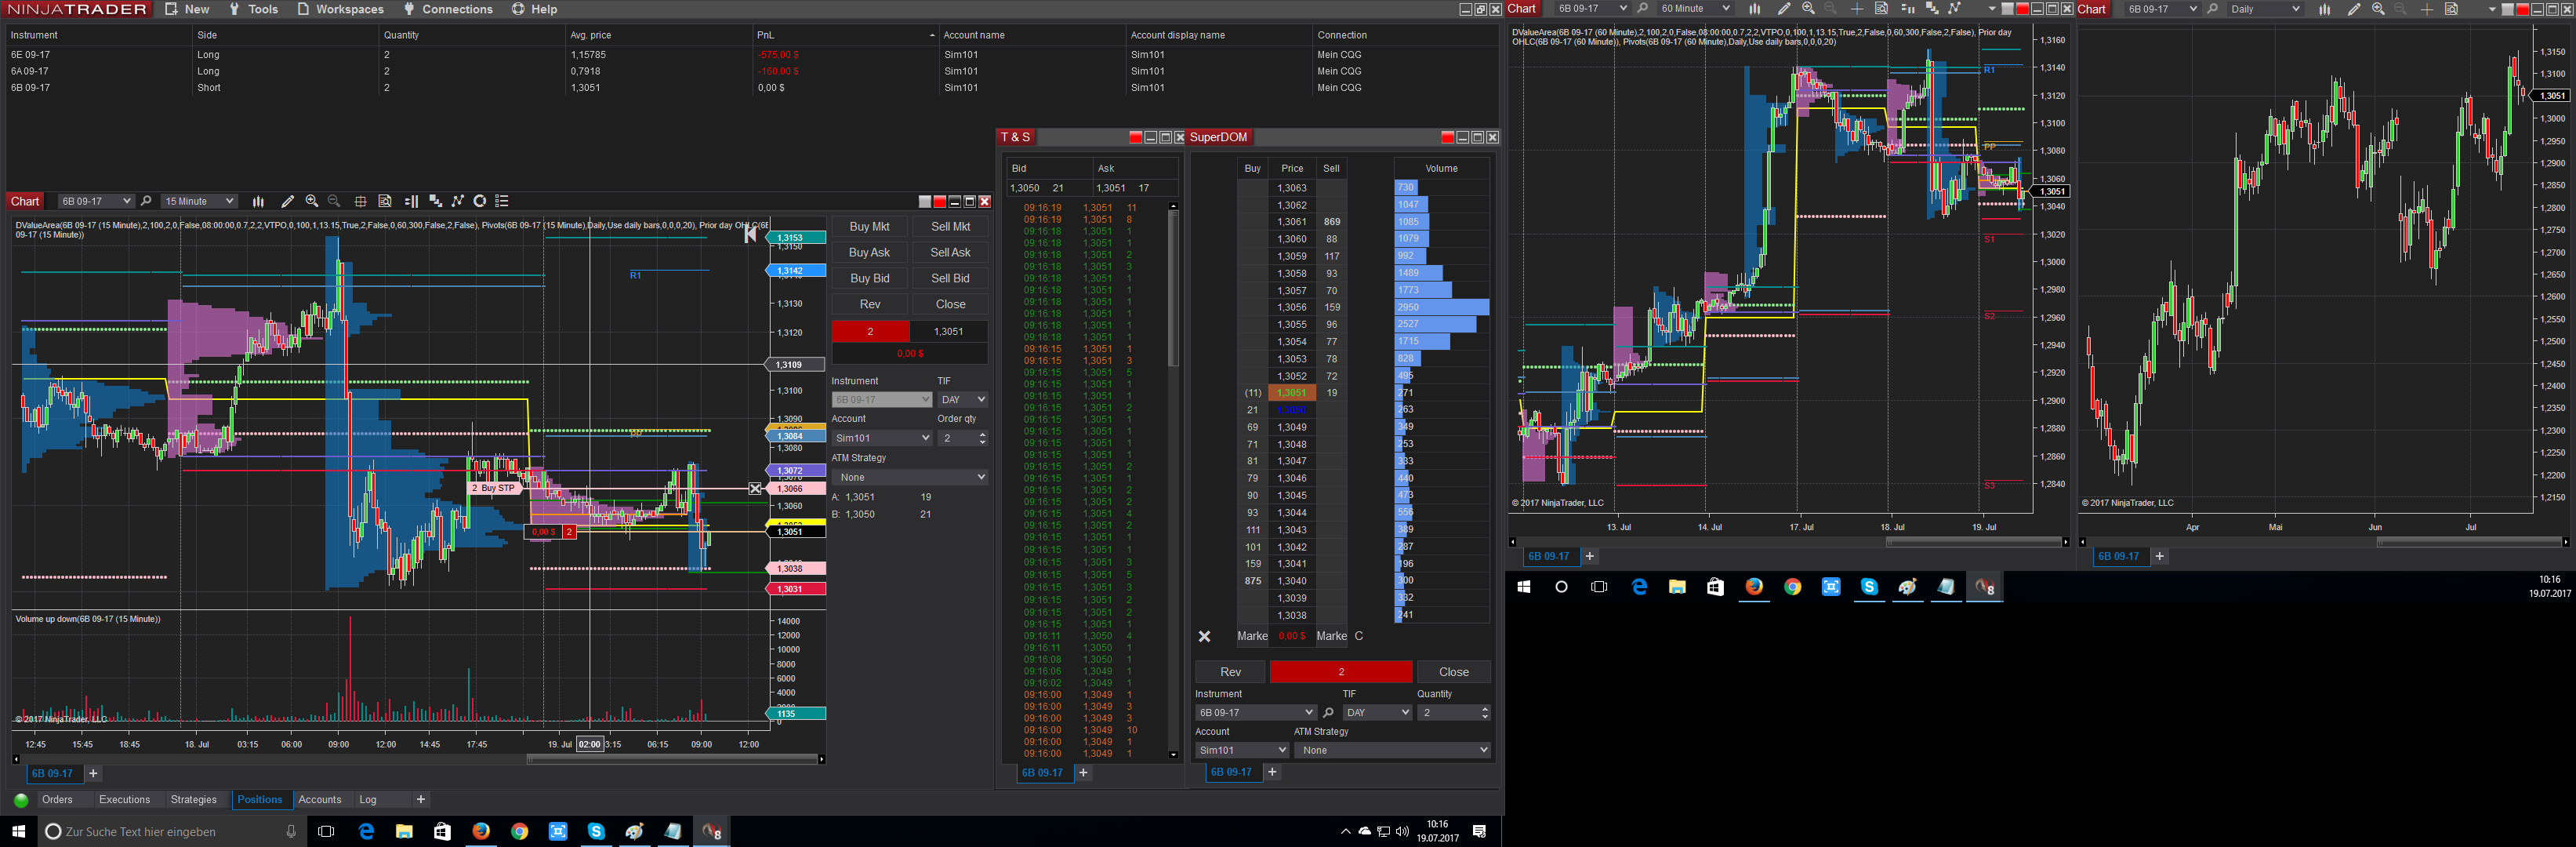Open the Tools menu
The image size is (2576, 847).
pyautogui.click(x=253, y=9)
